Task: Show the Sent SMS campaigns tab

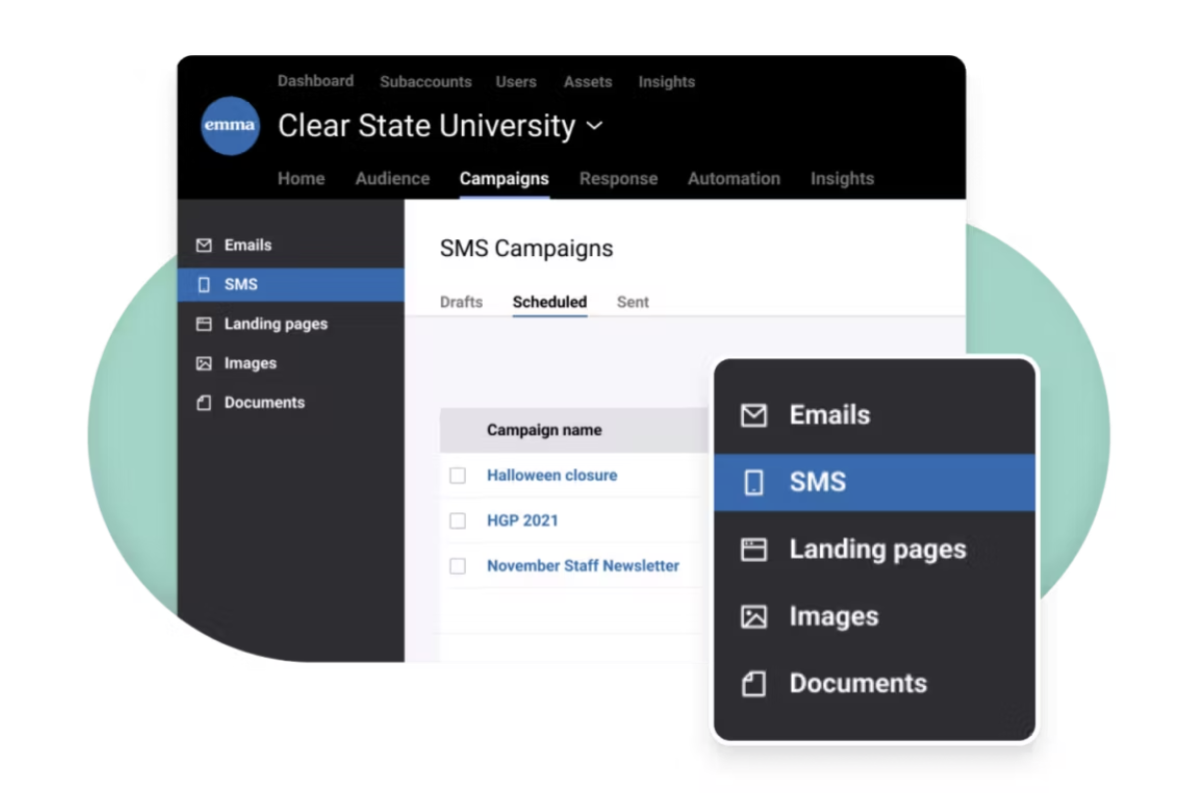Action: point(633,302)
